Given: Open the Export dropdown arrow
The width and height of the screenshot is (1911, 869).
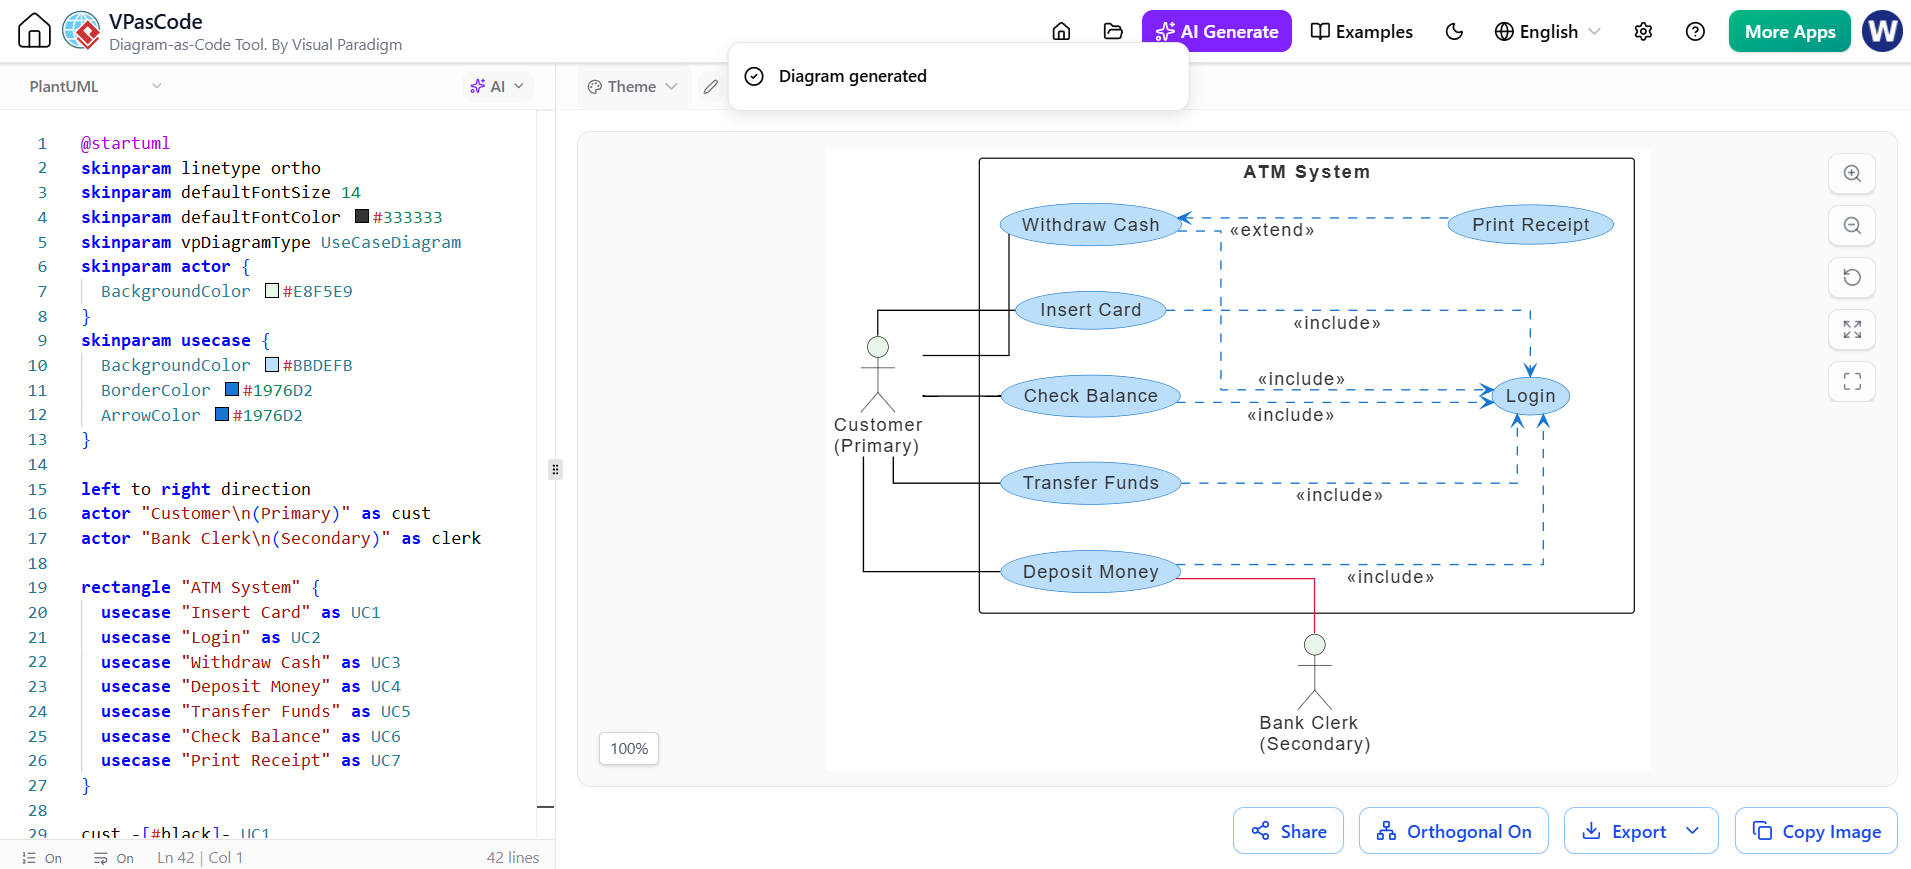Looking at the screenshot, I should tap(1692, 831).
